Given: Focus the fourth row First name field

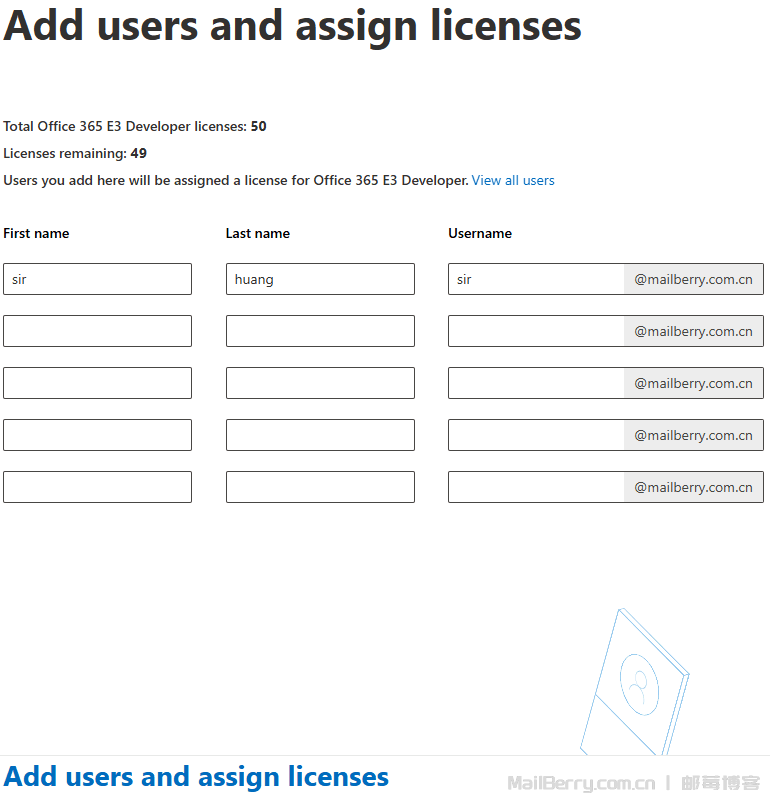Looking at the screenshot, I should (x=97, y=435).
